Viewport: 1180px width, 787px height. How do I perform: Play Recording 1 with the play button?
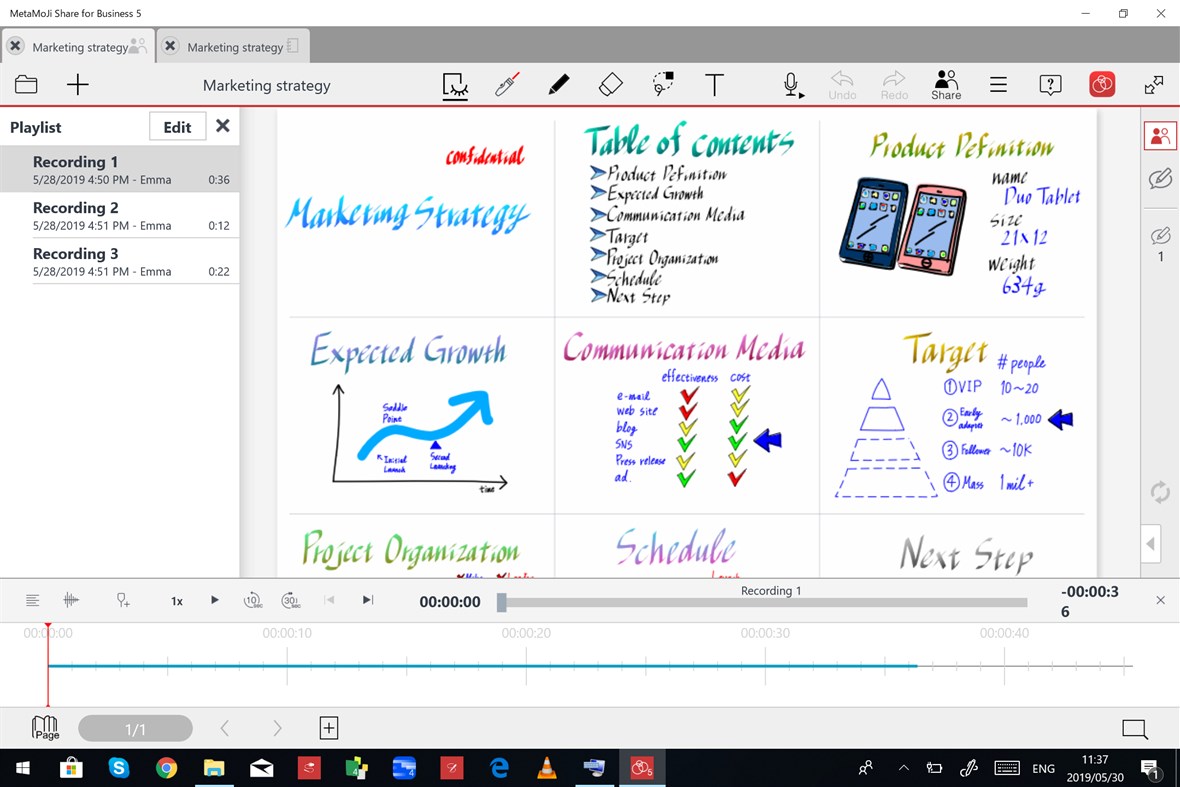click(214, 599)
